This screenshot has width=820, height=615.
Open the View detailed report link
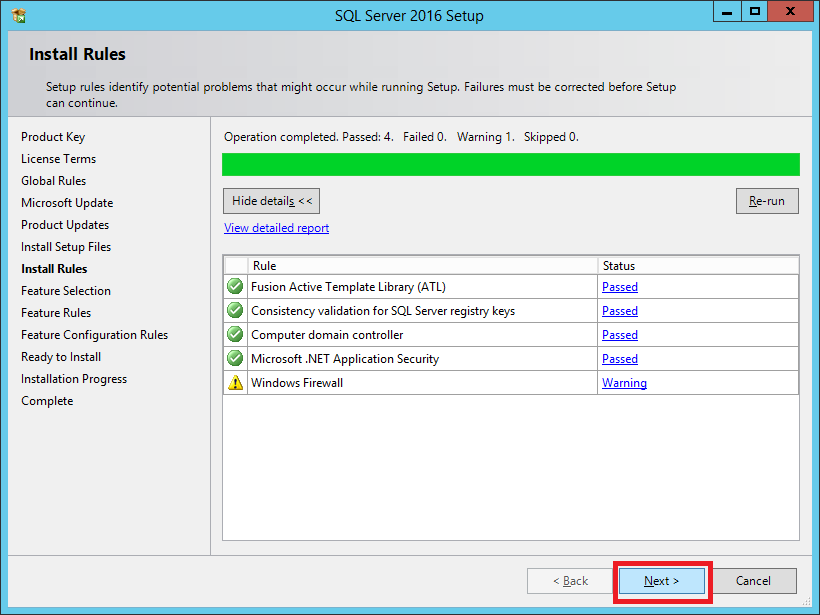pyautogui.click(x=276, y=228)
